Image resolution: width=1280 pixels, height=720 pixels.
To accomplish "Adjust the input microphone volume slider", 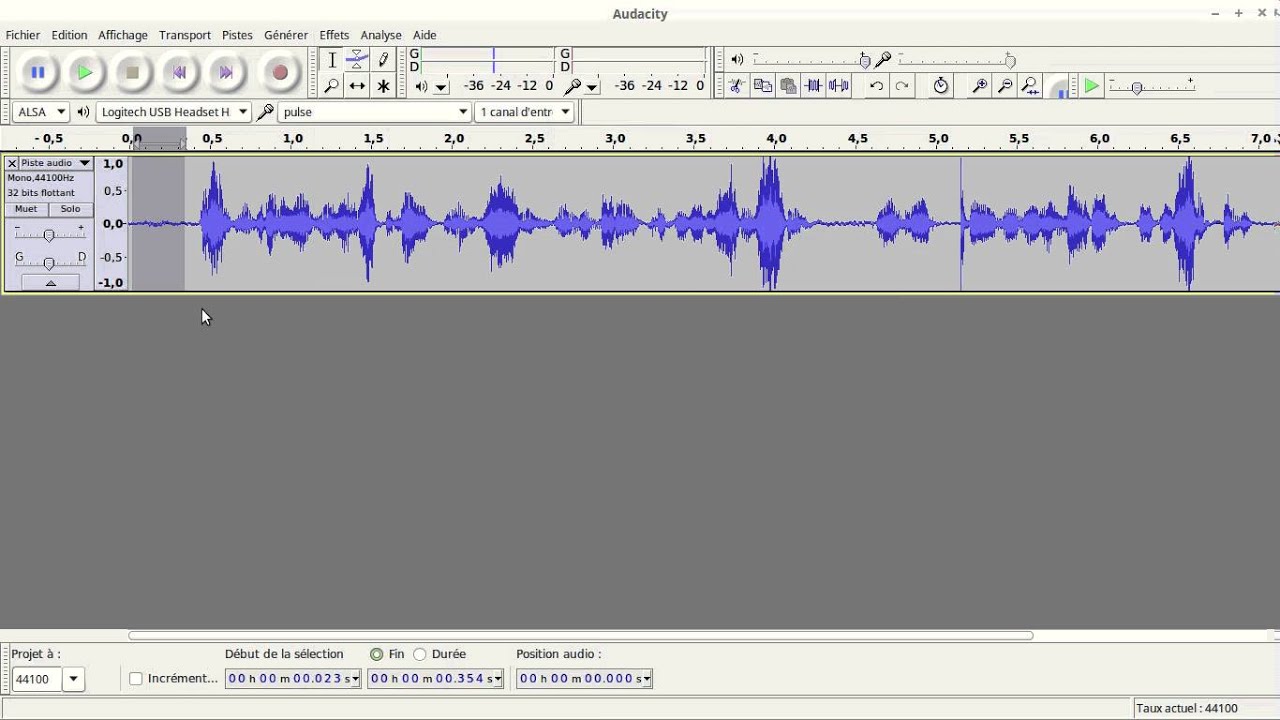I will [x=954, y=61].
